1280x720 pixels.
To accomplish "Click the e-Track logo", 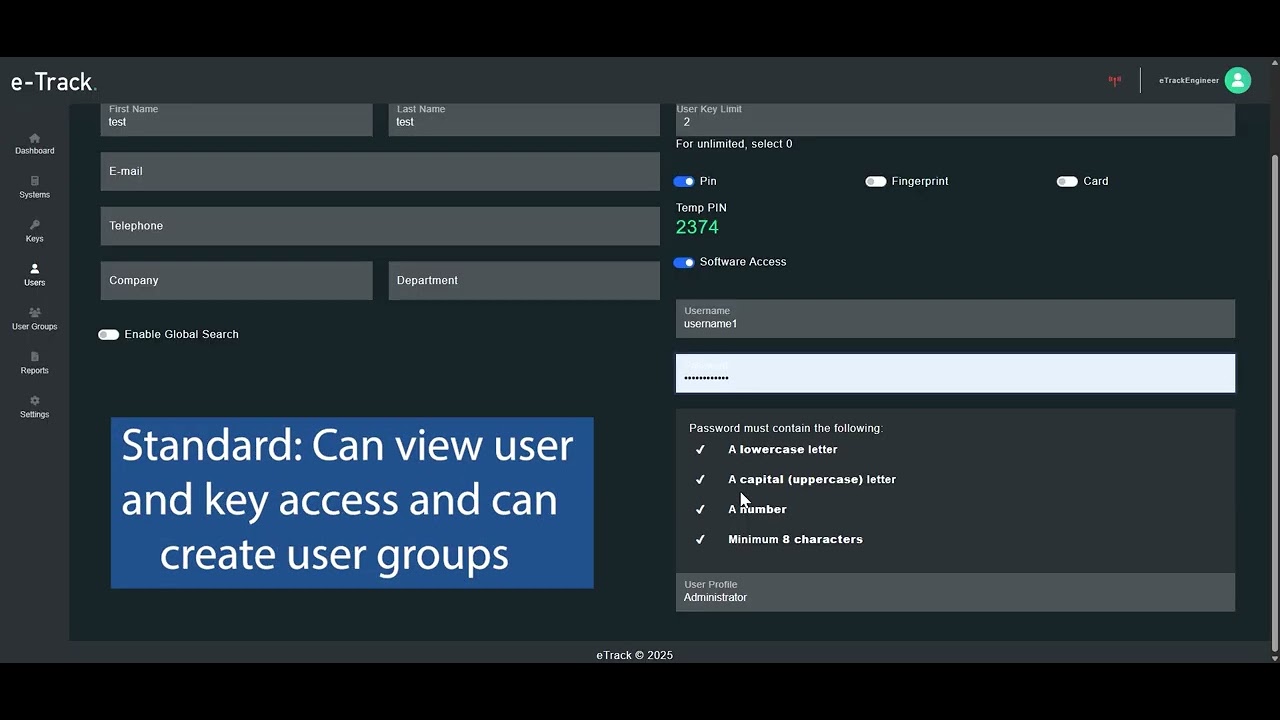I will click(53, 82).
